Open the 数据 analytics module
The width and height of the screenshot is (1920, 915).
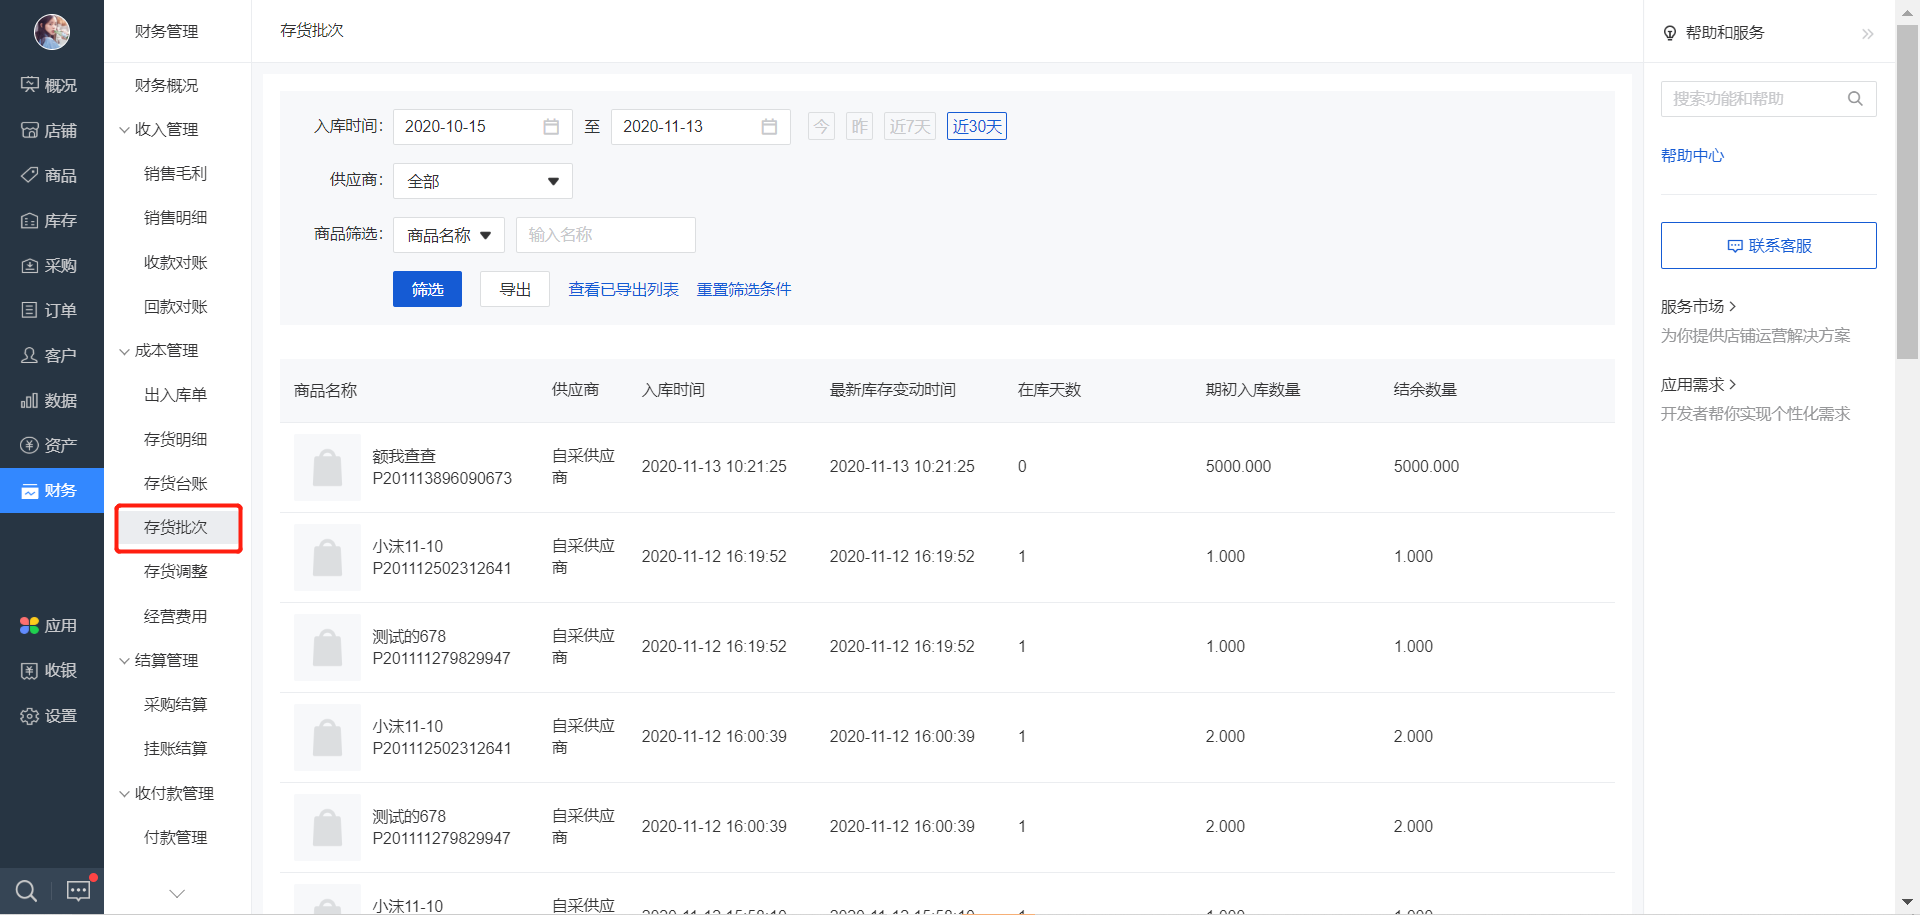[x=51, y=400]
